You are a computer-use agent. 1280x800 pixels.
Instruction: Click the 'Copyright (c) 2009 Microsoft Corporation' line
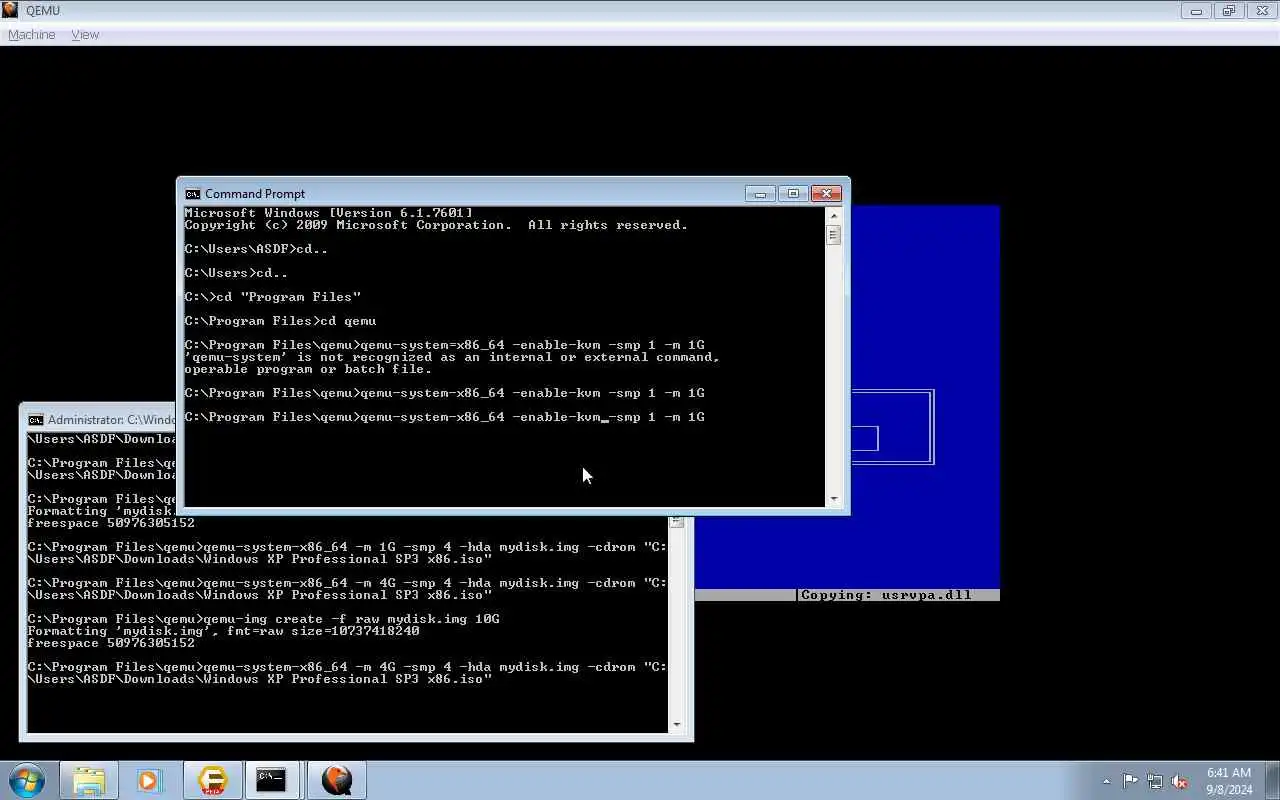(436, 225)
